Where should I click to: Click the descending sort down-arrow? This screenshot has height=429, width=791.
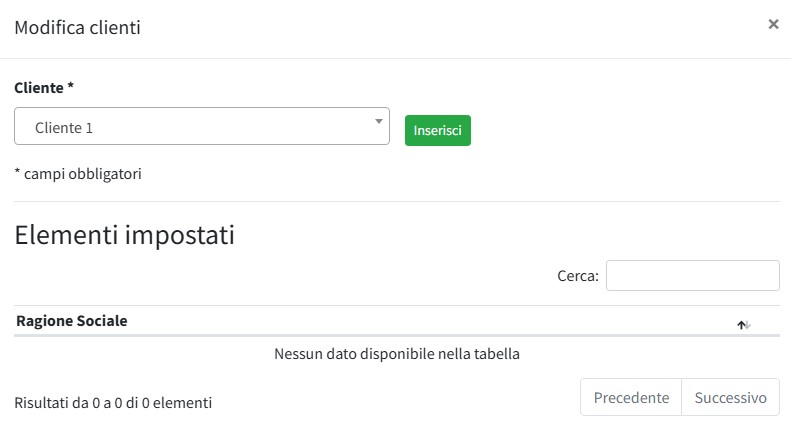748,326
